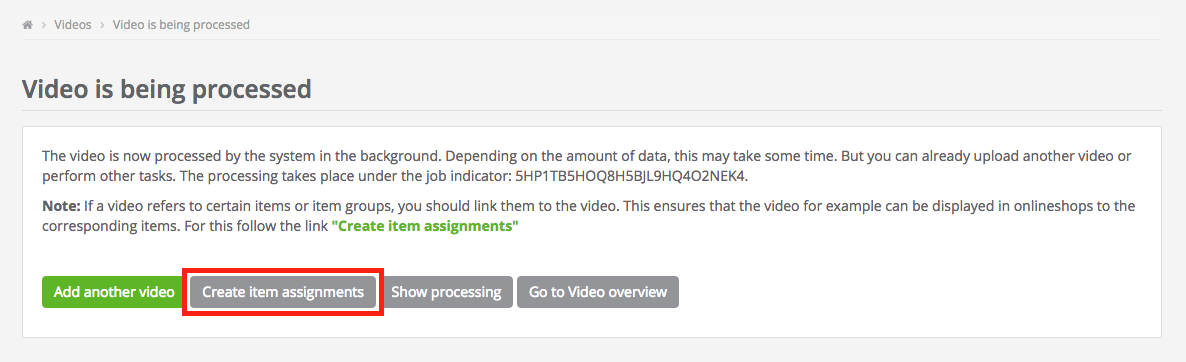This screenshot has height=362, width=1186.
Task: Open the highlighted Create item assignments button
Action: 283,292
